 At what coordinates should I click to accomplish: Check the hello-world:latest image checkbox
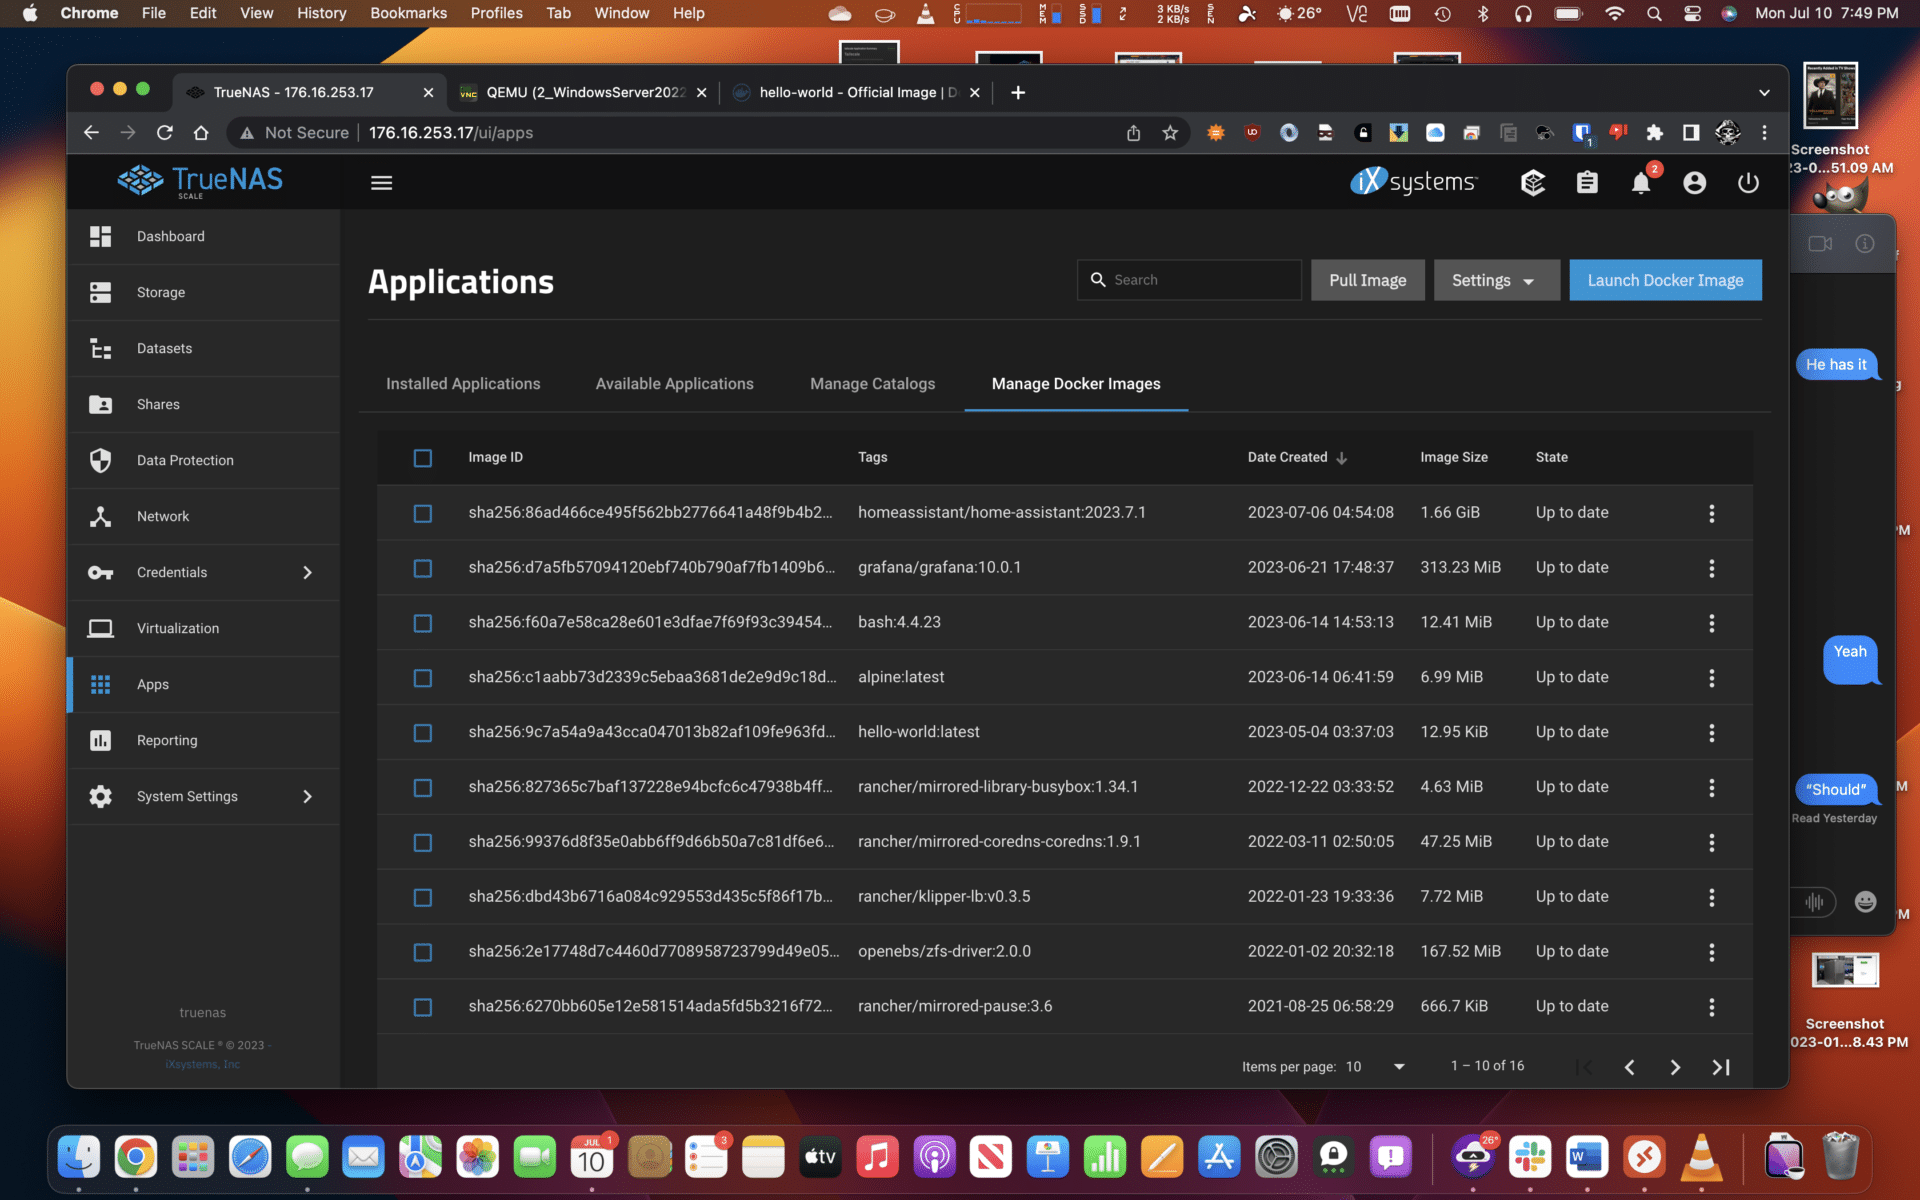pos(423,733)
